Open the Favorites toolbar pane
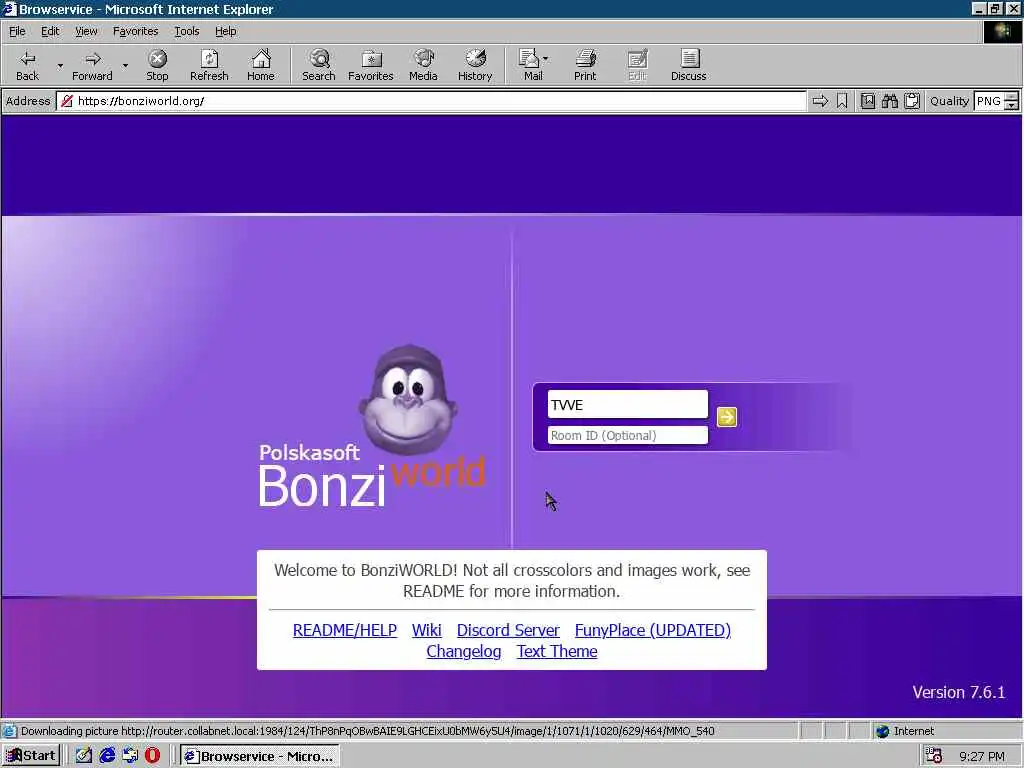1024x768 pixels. coord(371,65)
